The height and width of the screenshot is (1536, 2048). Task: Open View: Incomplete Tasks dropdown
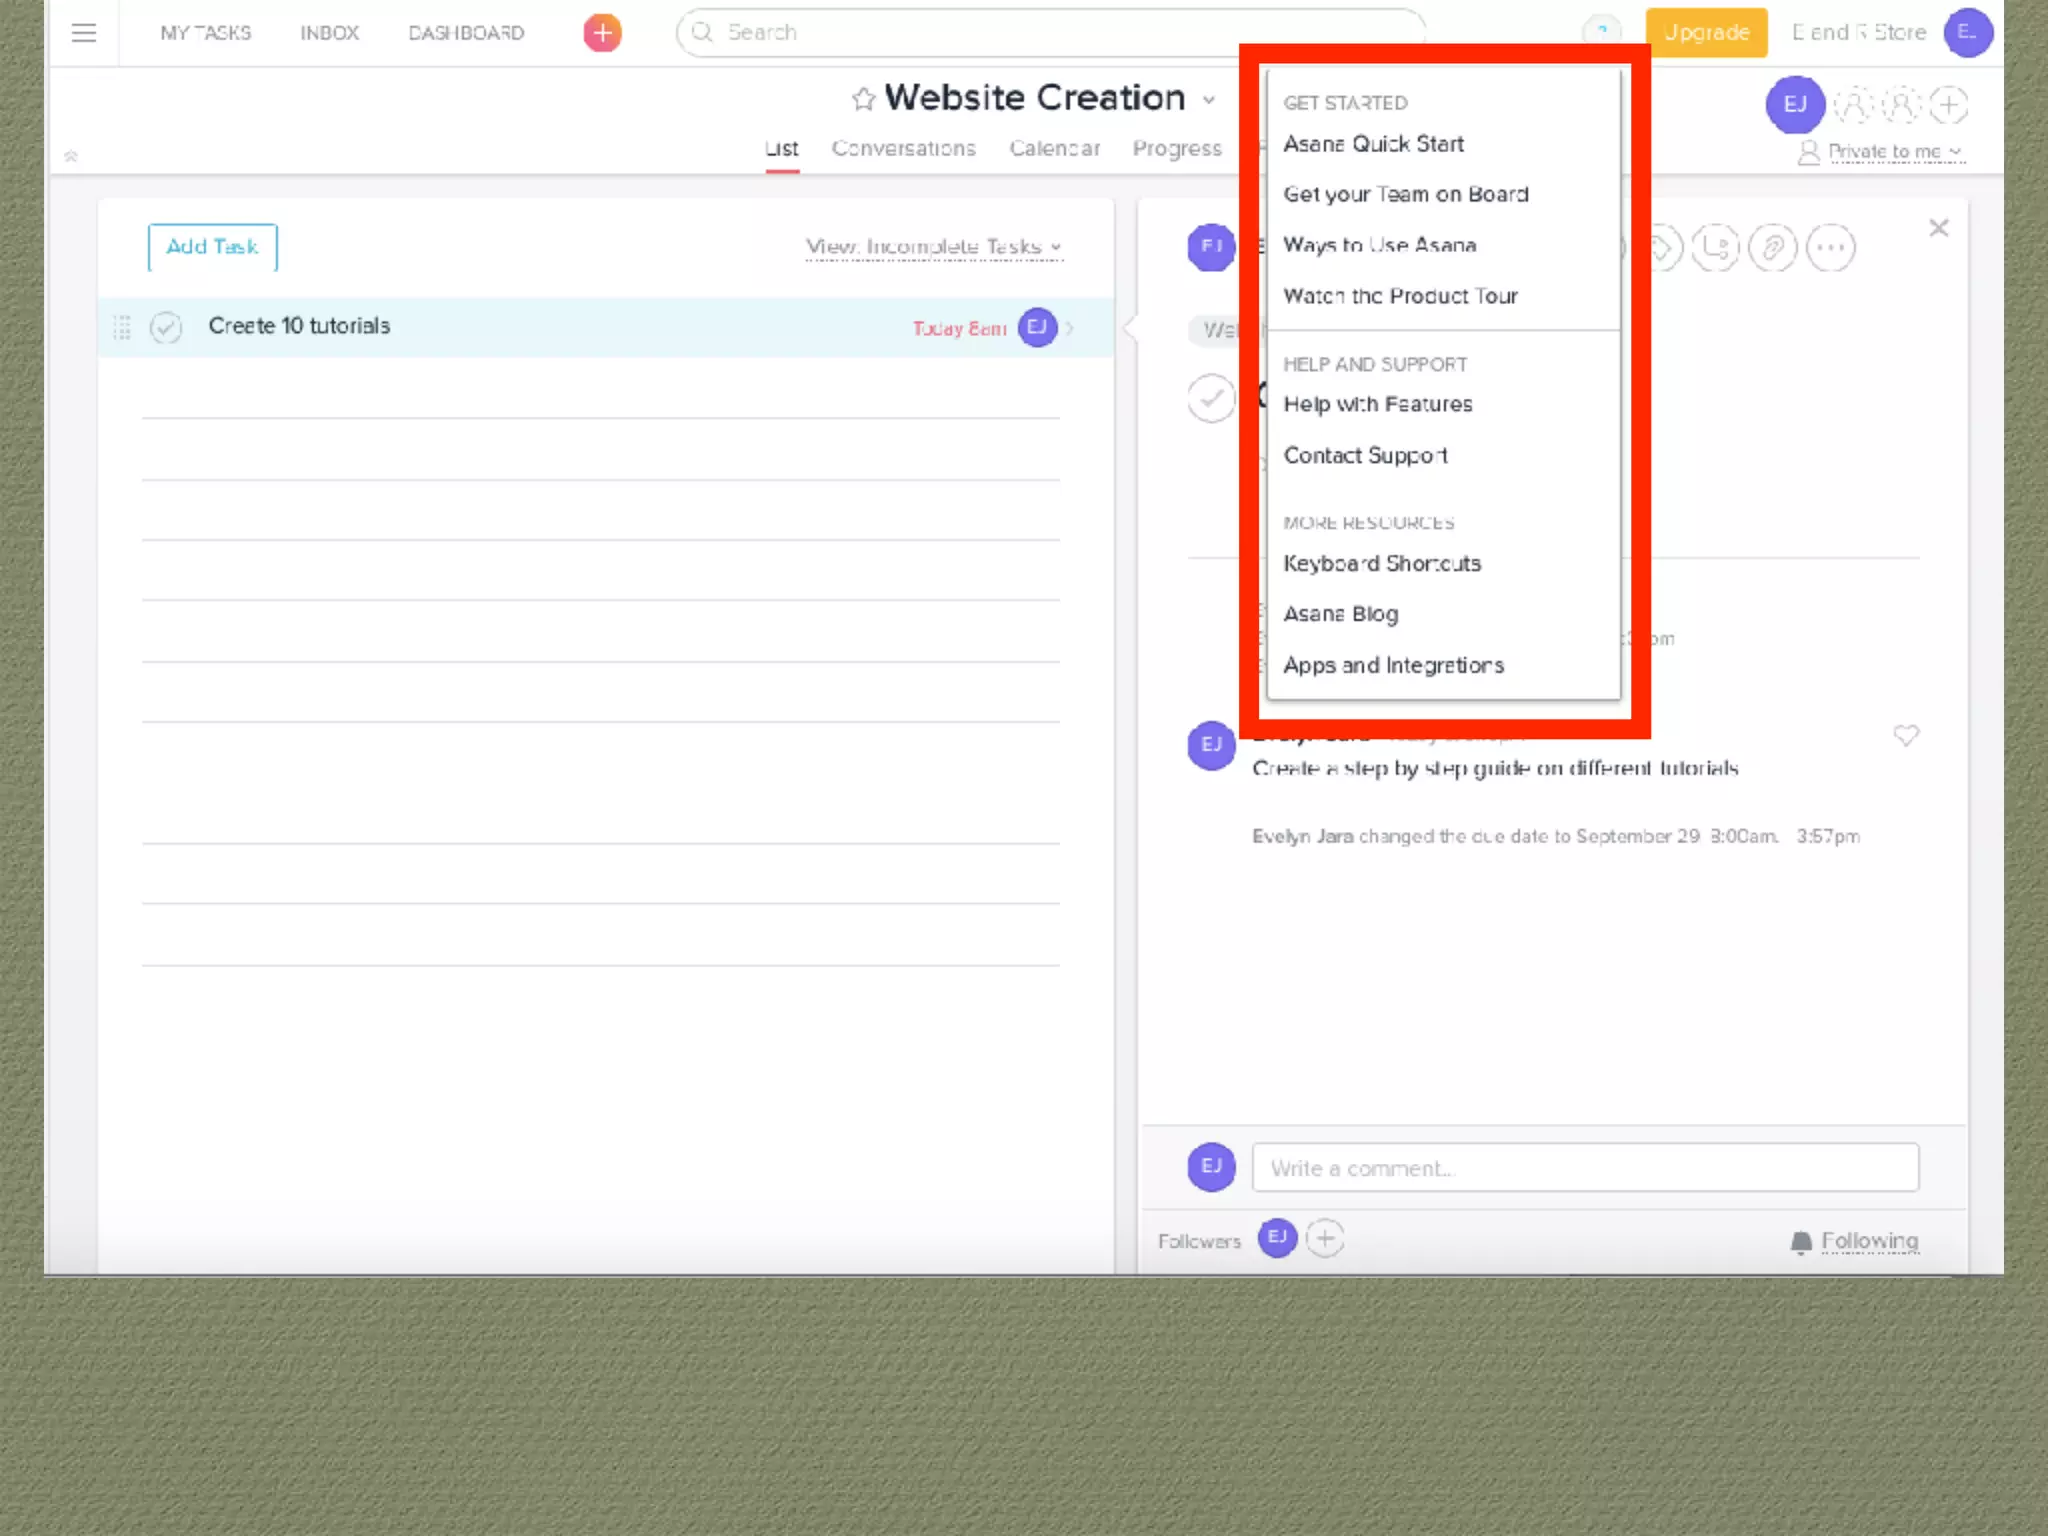point(933,247)
